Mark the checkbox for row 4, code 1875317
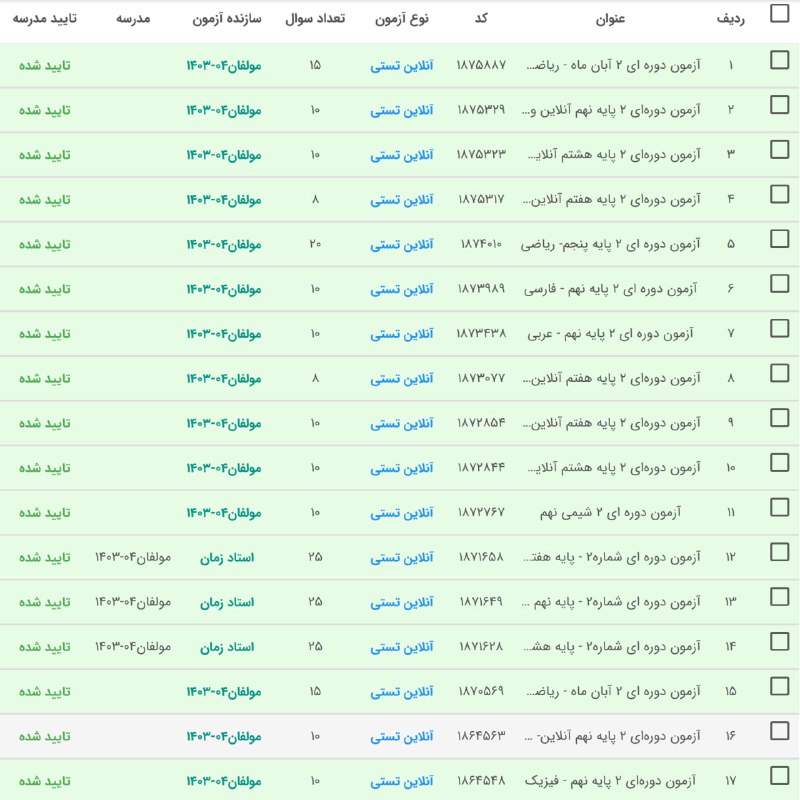This screenshot has height=800, width=800. (779, 194)
